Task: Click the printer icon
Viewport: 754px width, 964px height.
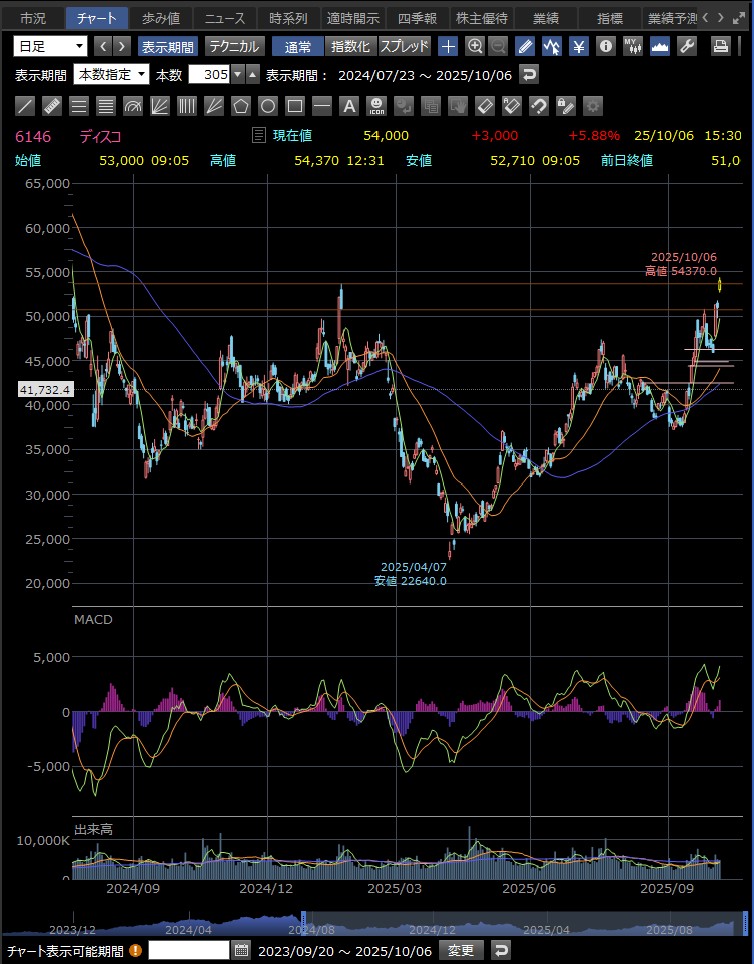Action: click(x=720, y=46)
